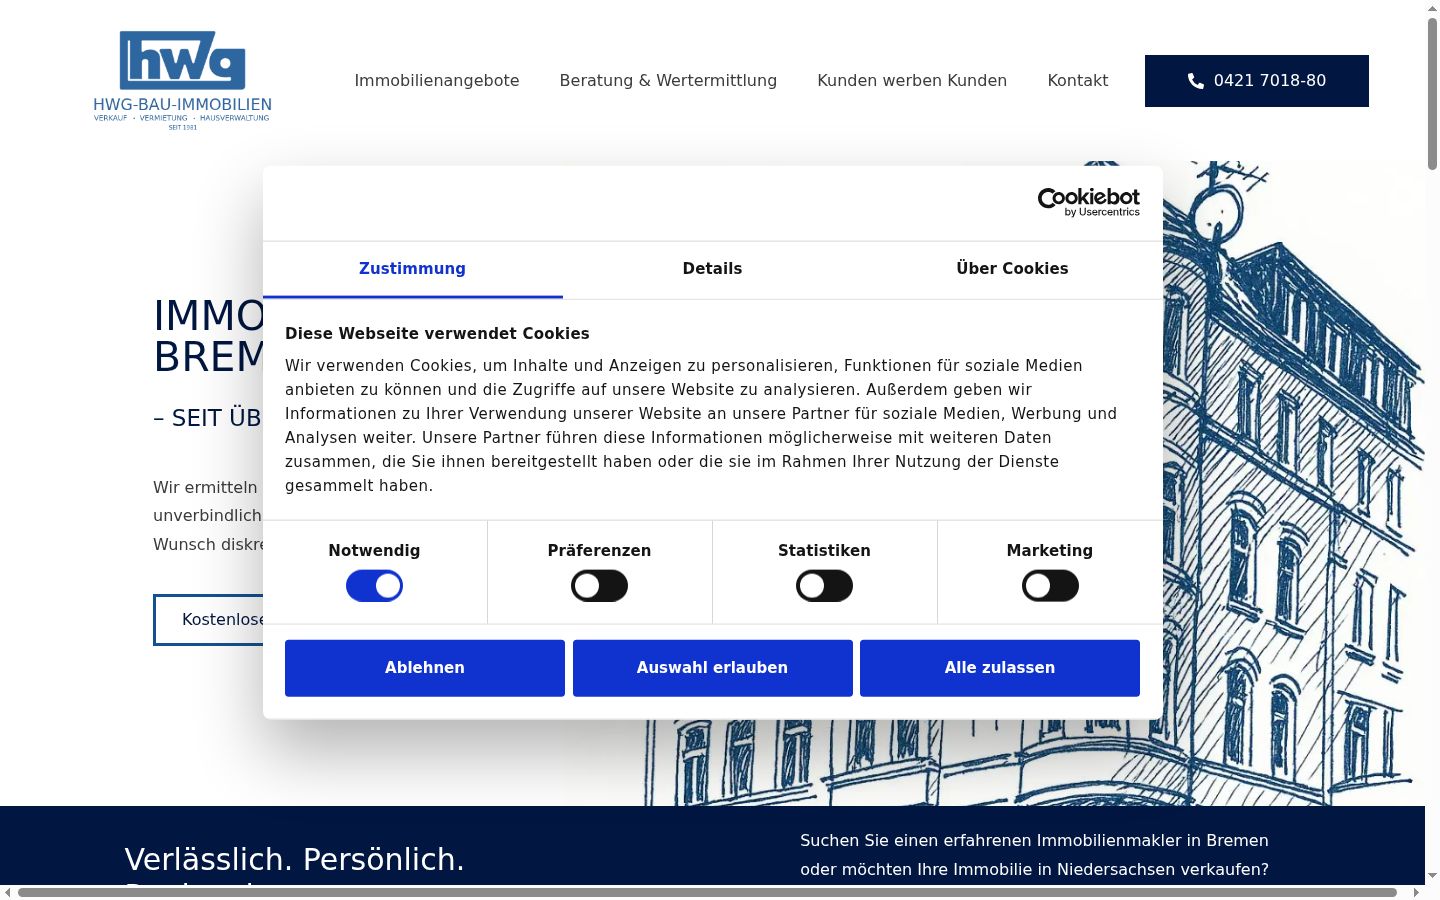Click the horizontal scrollbar thumb
Viewport: 1440px width, 900px height.
707,892
